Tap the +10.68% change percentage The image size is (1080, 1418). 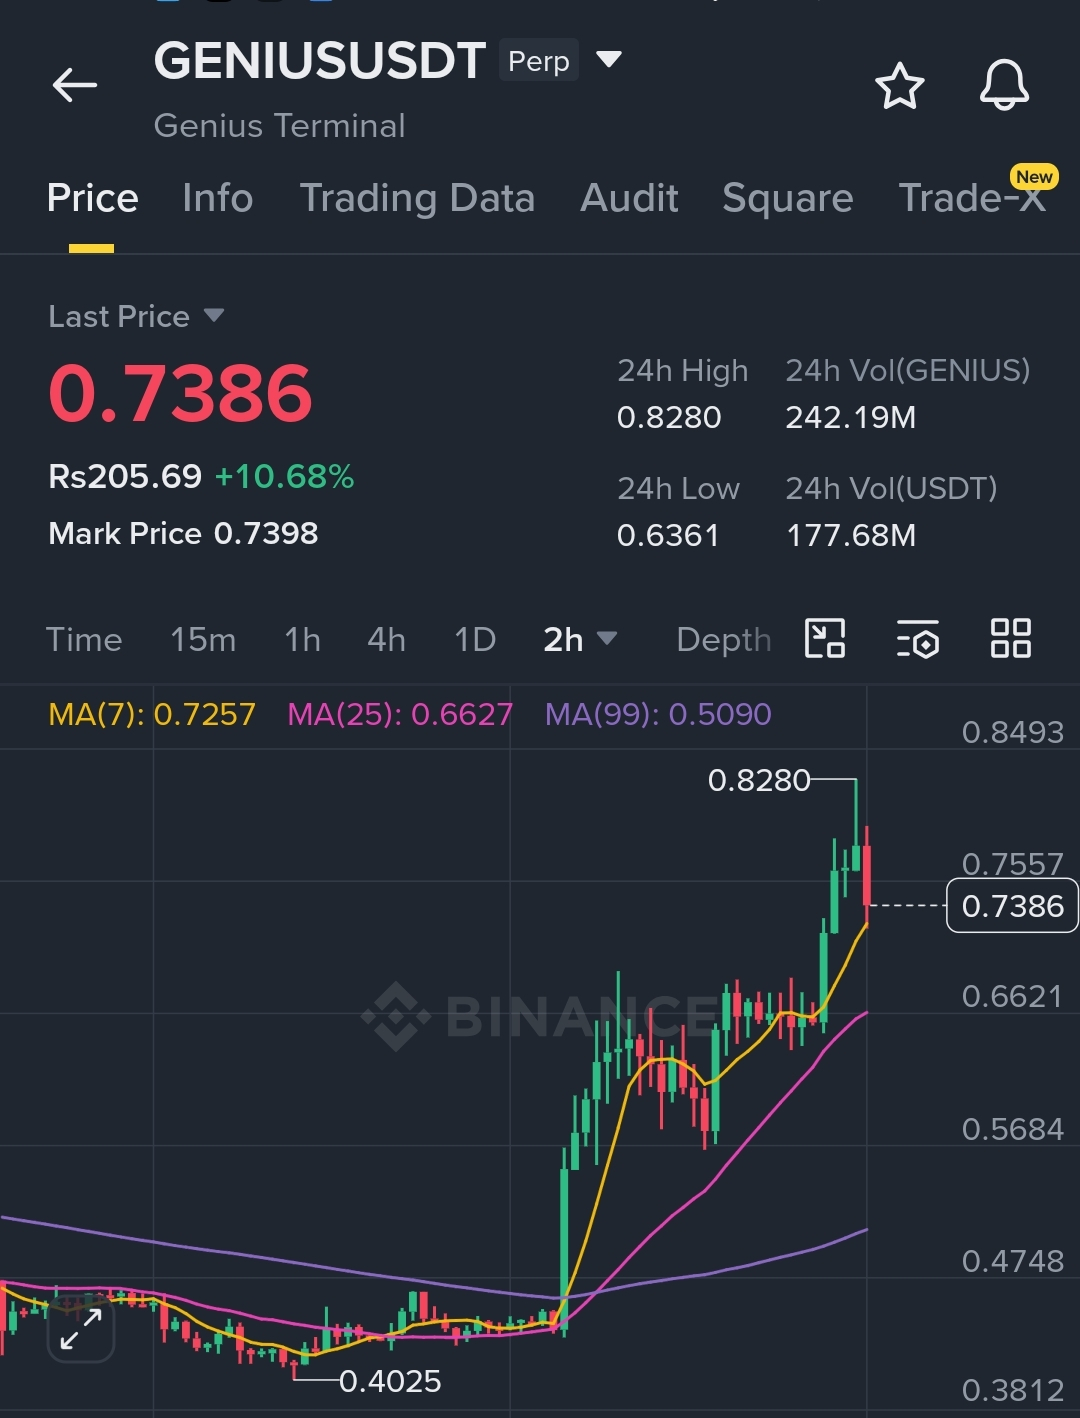pos(284,476)
